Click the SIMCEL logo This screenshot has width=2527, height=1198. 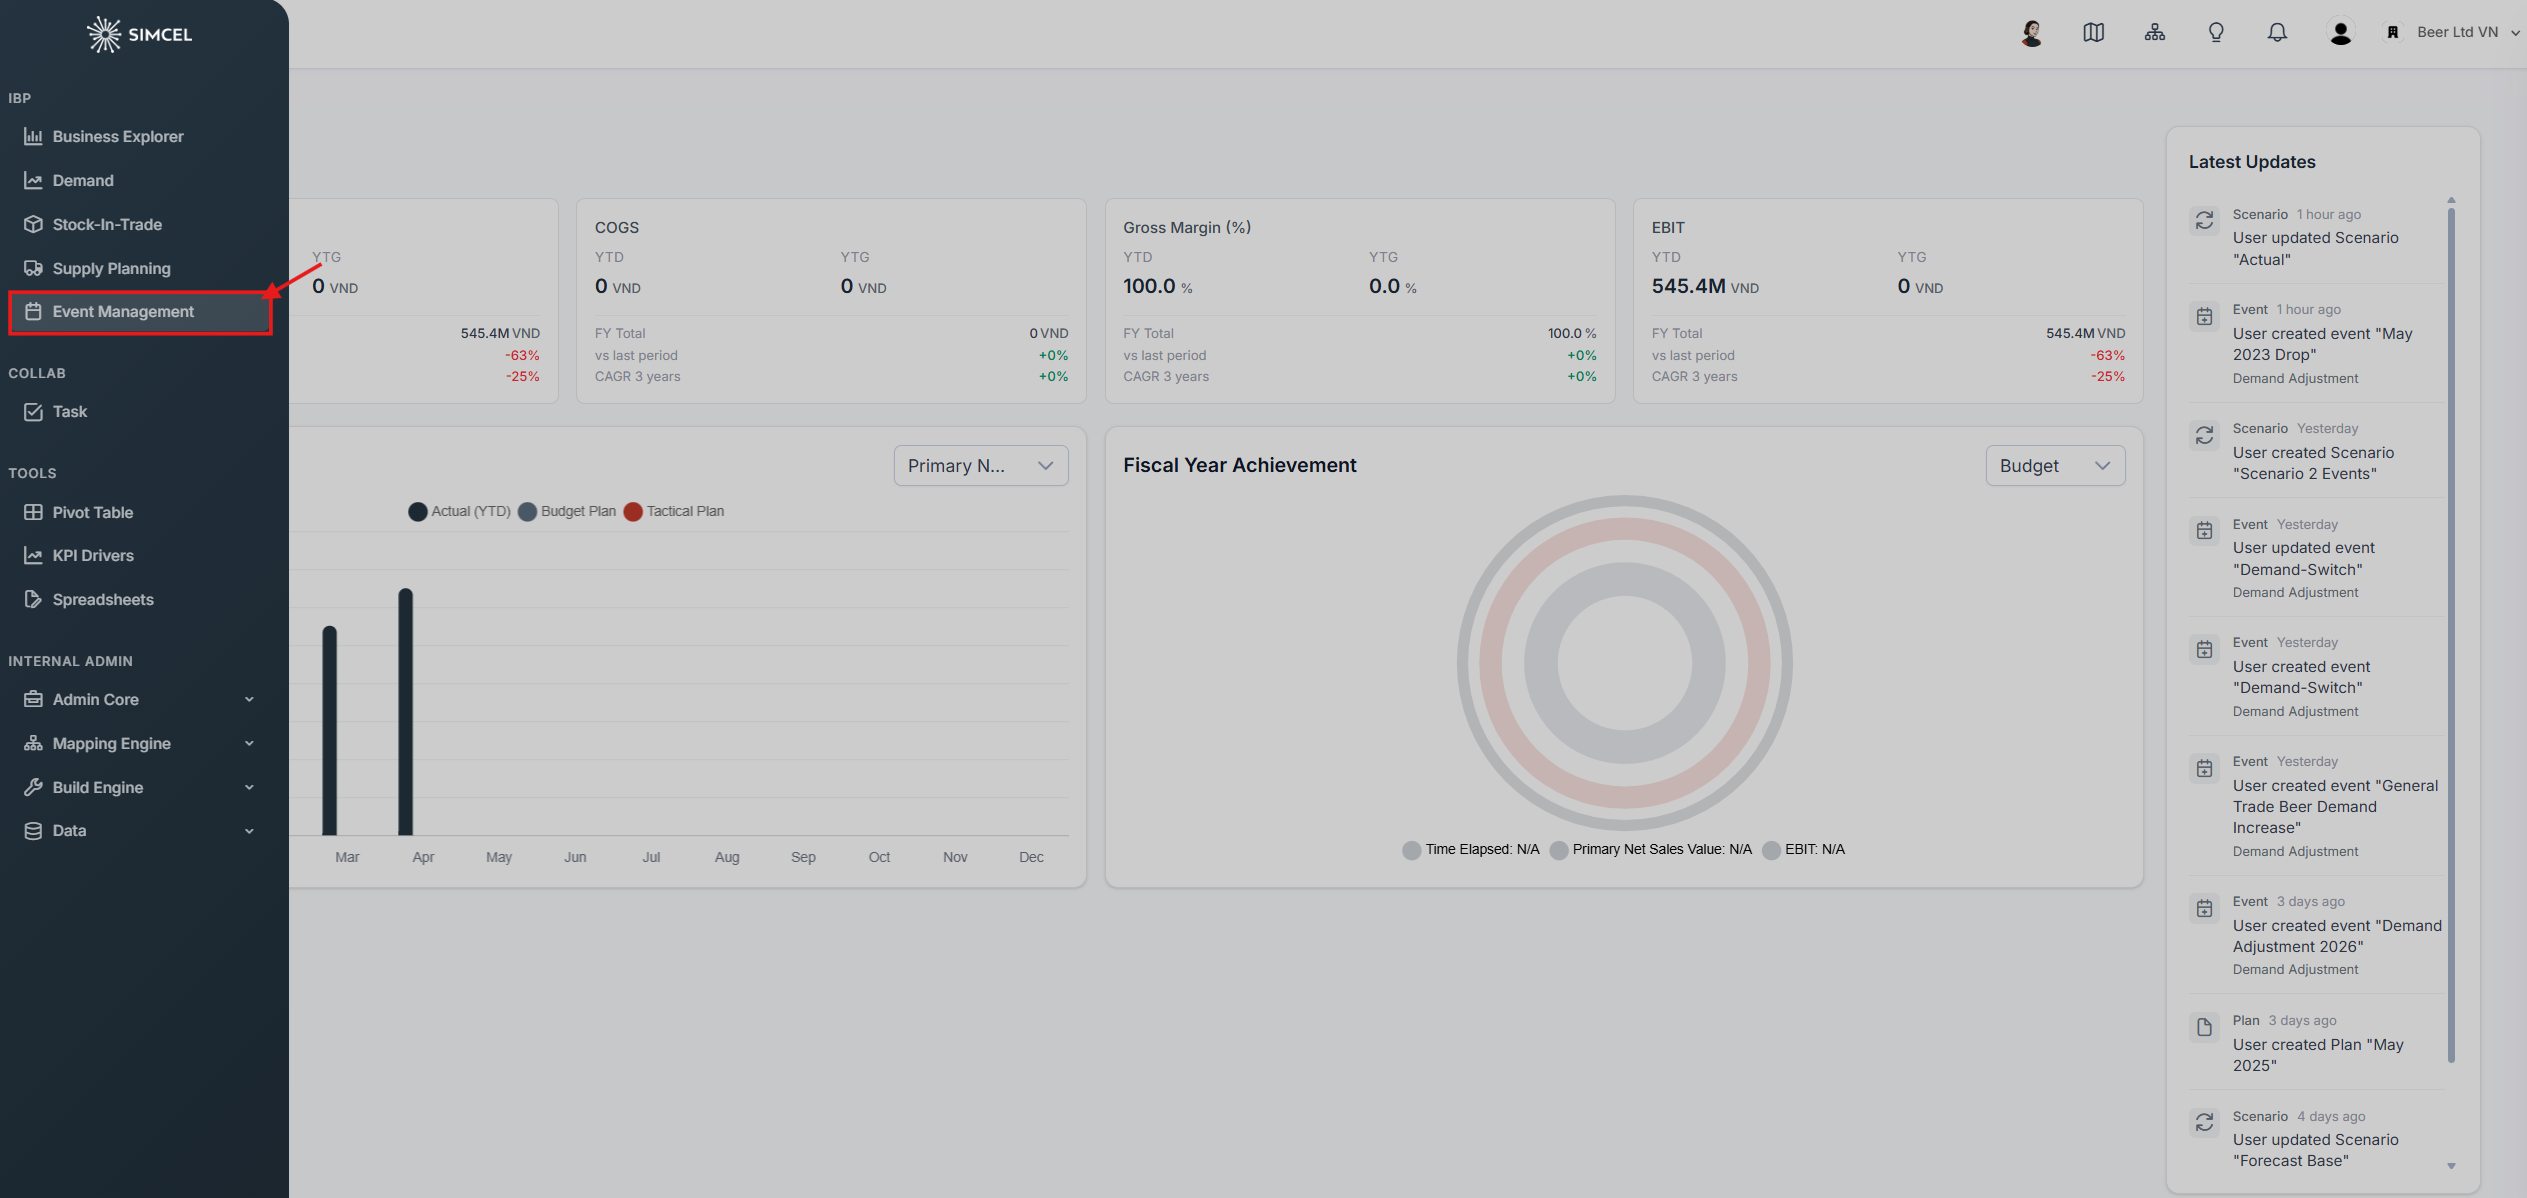tap(139, 34)
